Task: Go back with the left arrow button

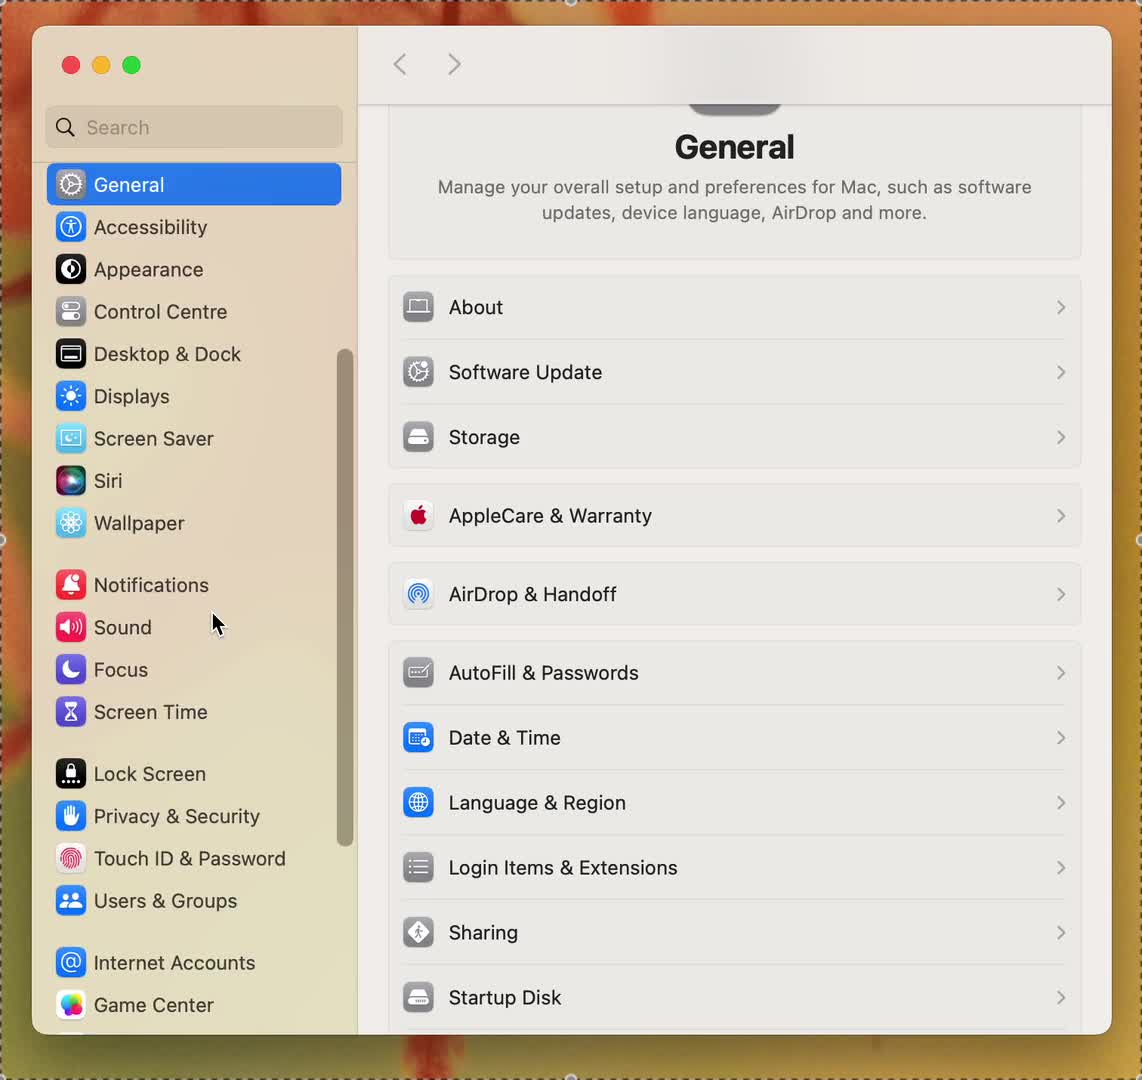Action: [400, 65]
